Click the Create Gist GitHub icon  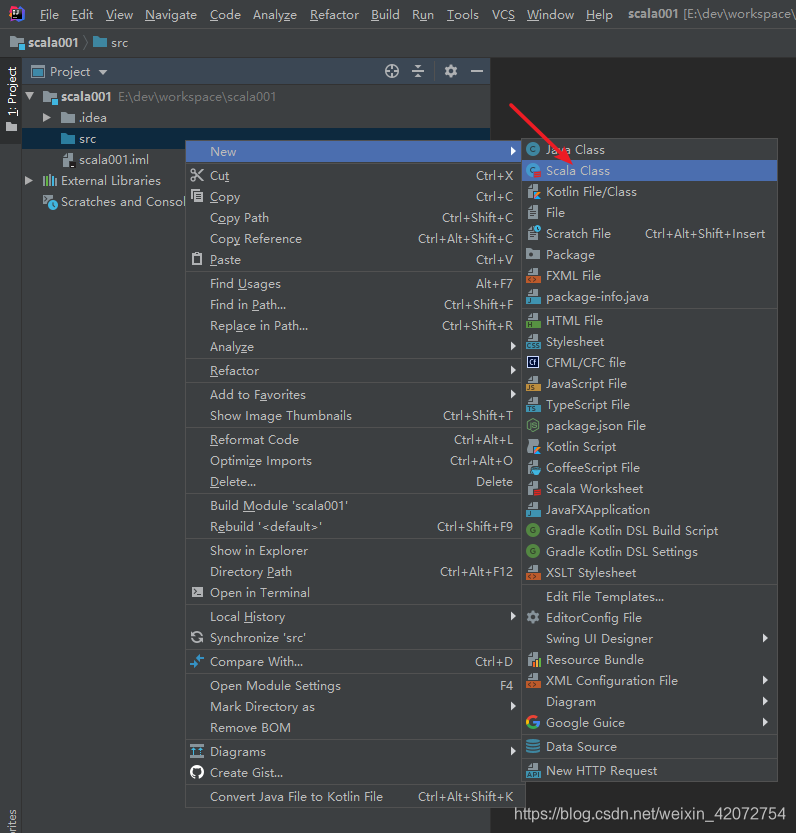tap(197, 772)
